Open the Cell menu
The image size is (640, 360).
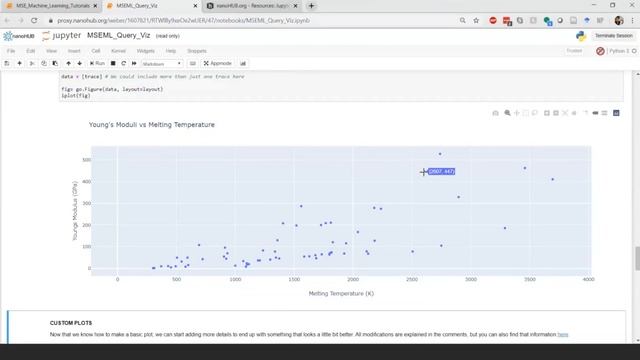click(x=96, y=51)
